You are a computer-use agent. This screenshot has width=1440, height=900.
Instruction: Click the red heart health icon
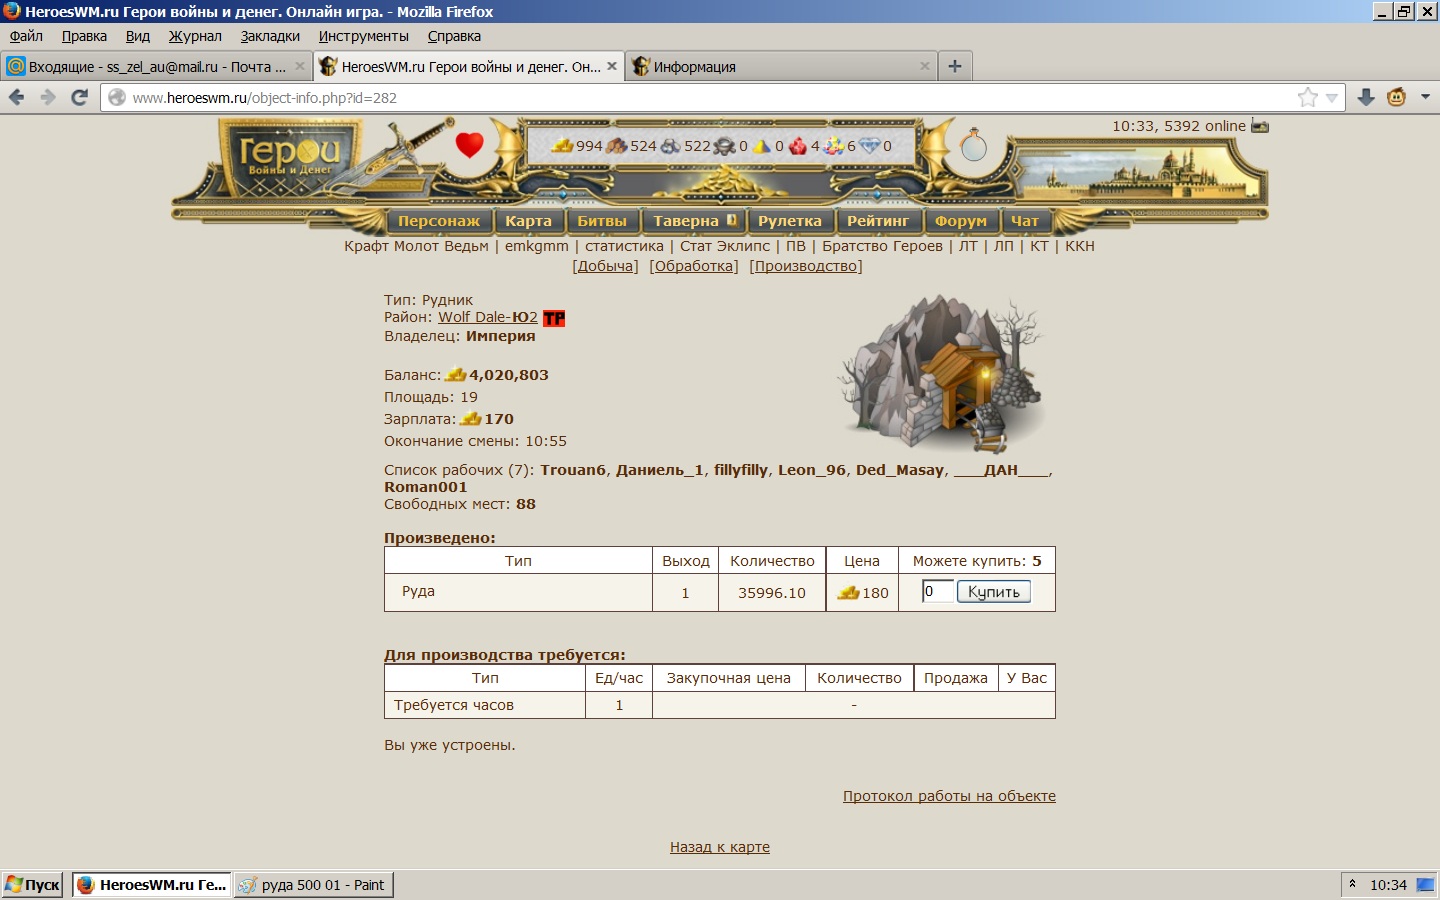pyautogui.click(x=470, y=146)
